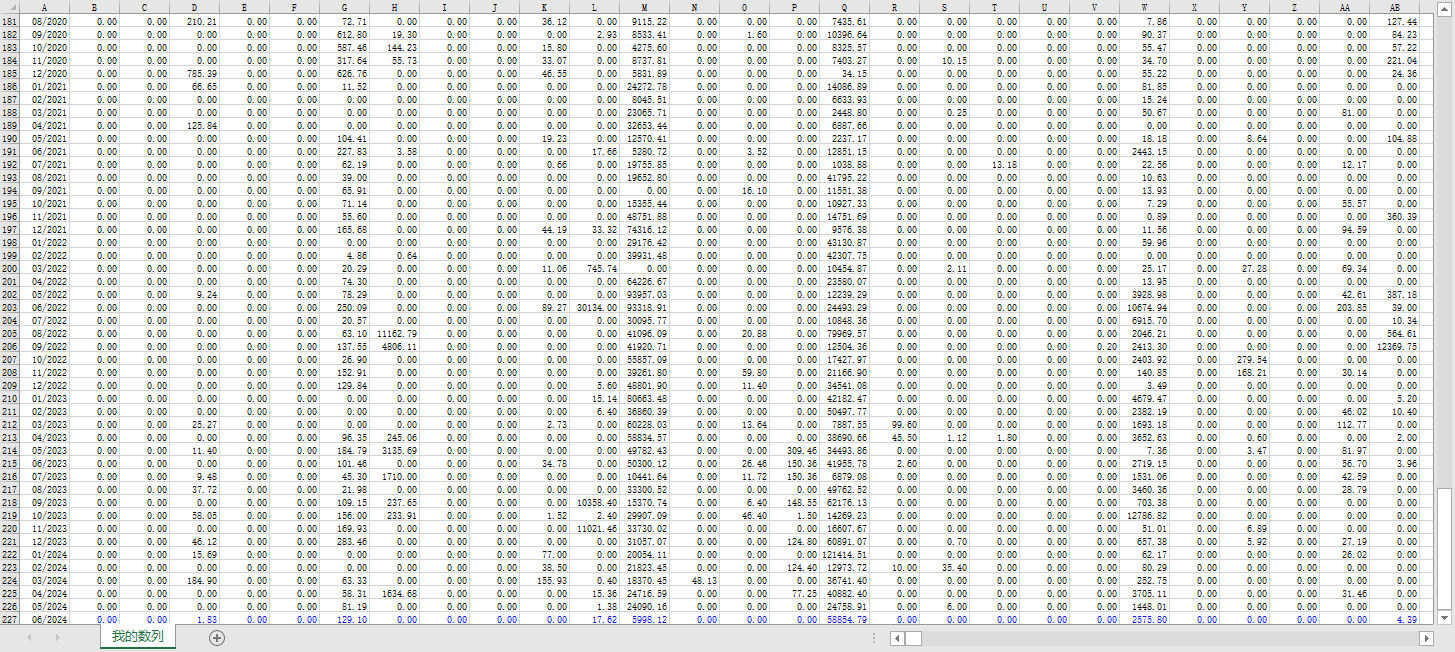Image resolution: width=1455 pixels, height=652 pixels.
Task: Select the cell containing 10674.94
Action: point(1145,307)
